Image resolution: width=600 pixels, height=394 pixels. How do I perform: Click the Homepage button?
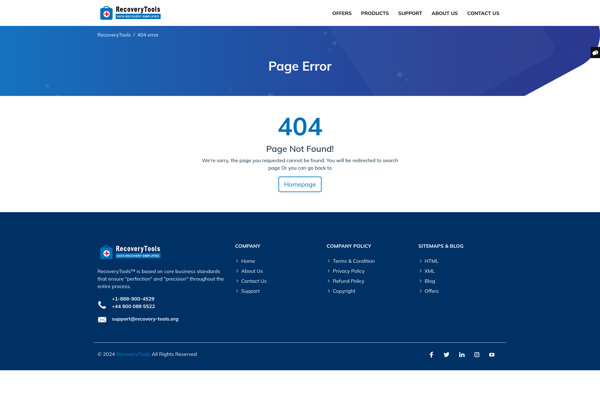(x=300, y=184)
